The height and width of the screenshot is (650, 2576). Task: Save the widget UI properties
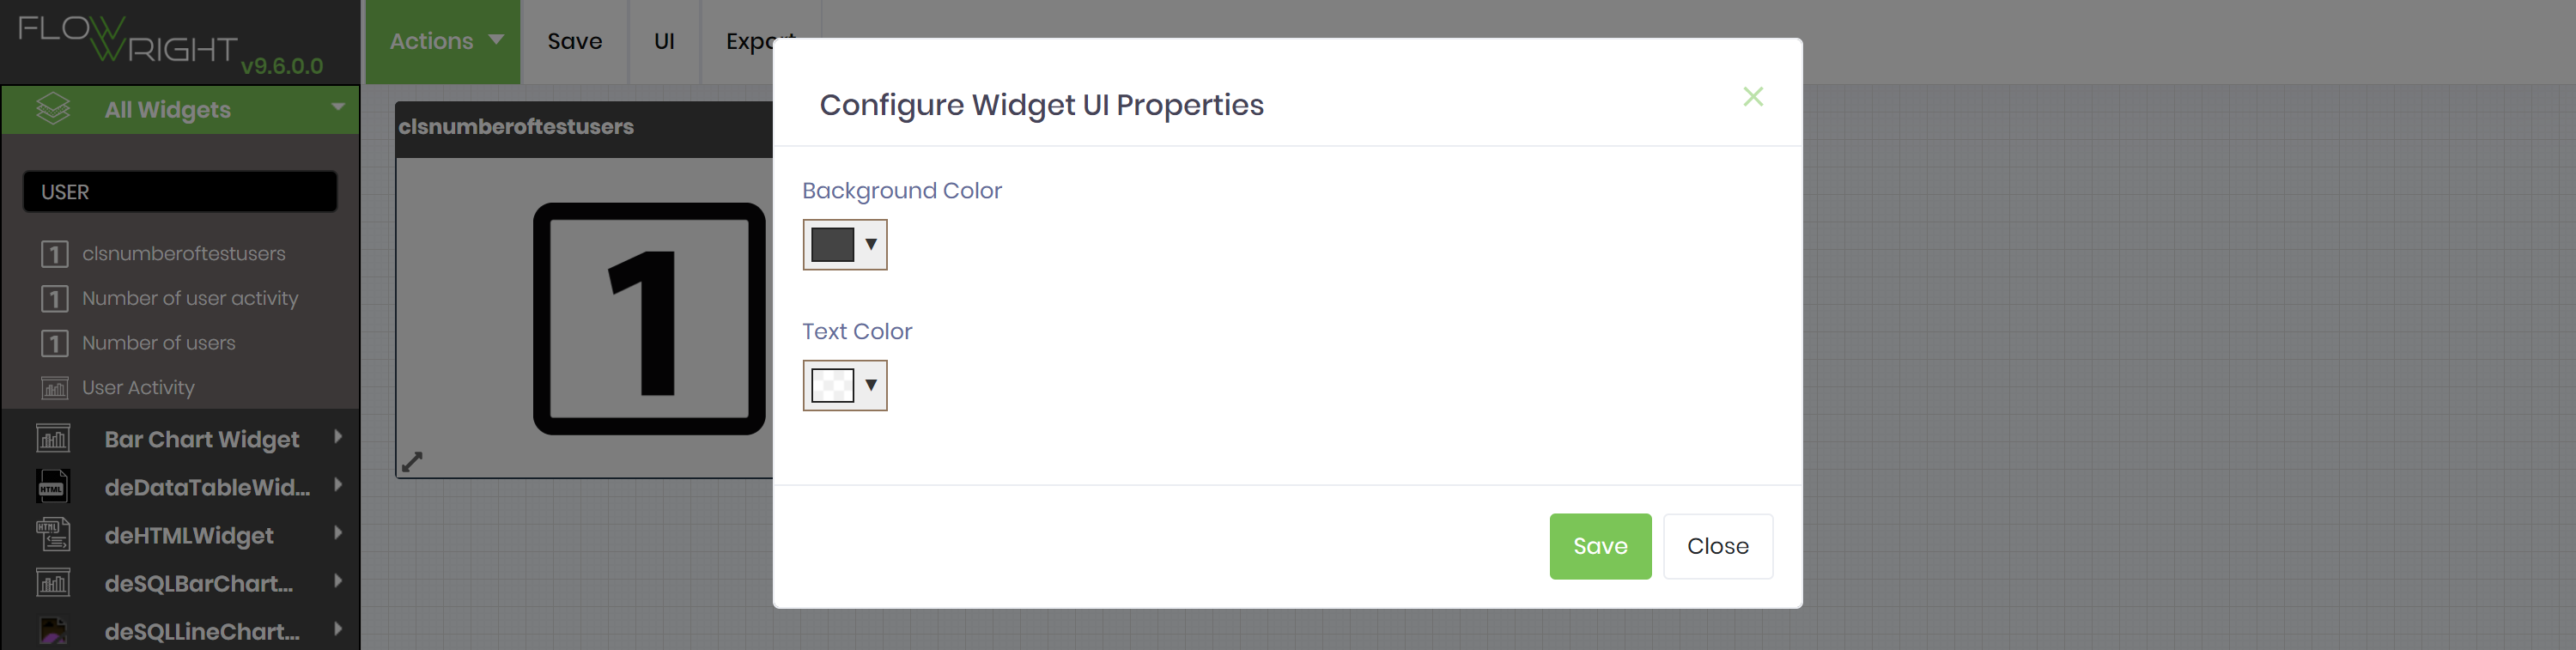[x=1600, y=546]
